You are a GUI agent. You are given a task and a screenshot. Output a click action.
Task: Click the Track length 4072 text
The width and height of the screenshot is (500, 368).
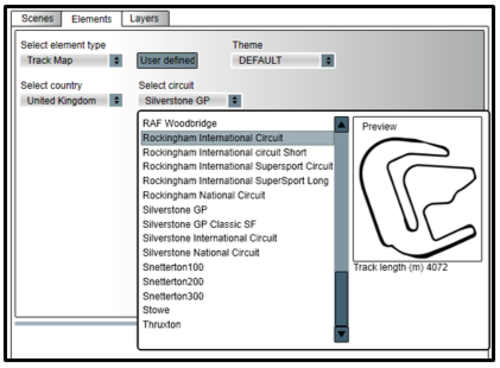[x=400, y=267]
